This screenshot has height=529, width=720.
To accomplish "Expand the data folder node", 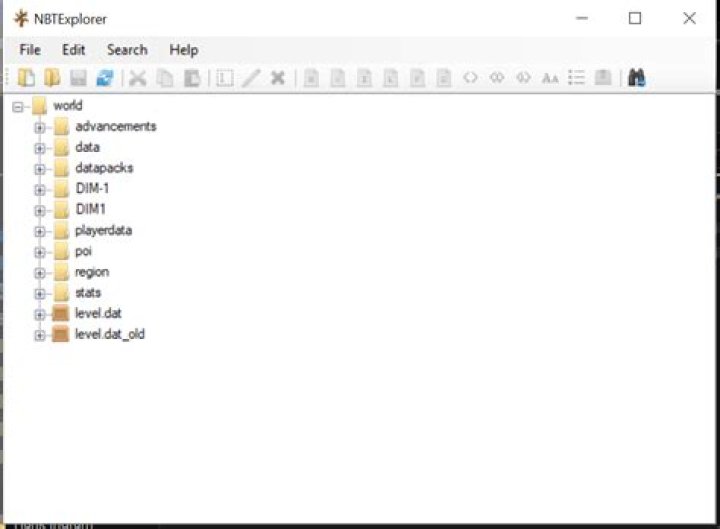I will (x=39, y=148).
